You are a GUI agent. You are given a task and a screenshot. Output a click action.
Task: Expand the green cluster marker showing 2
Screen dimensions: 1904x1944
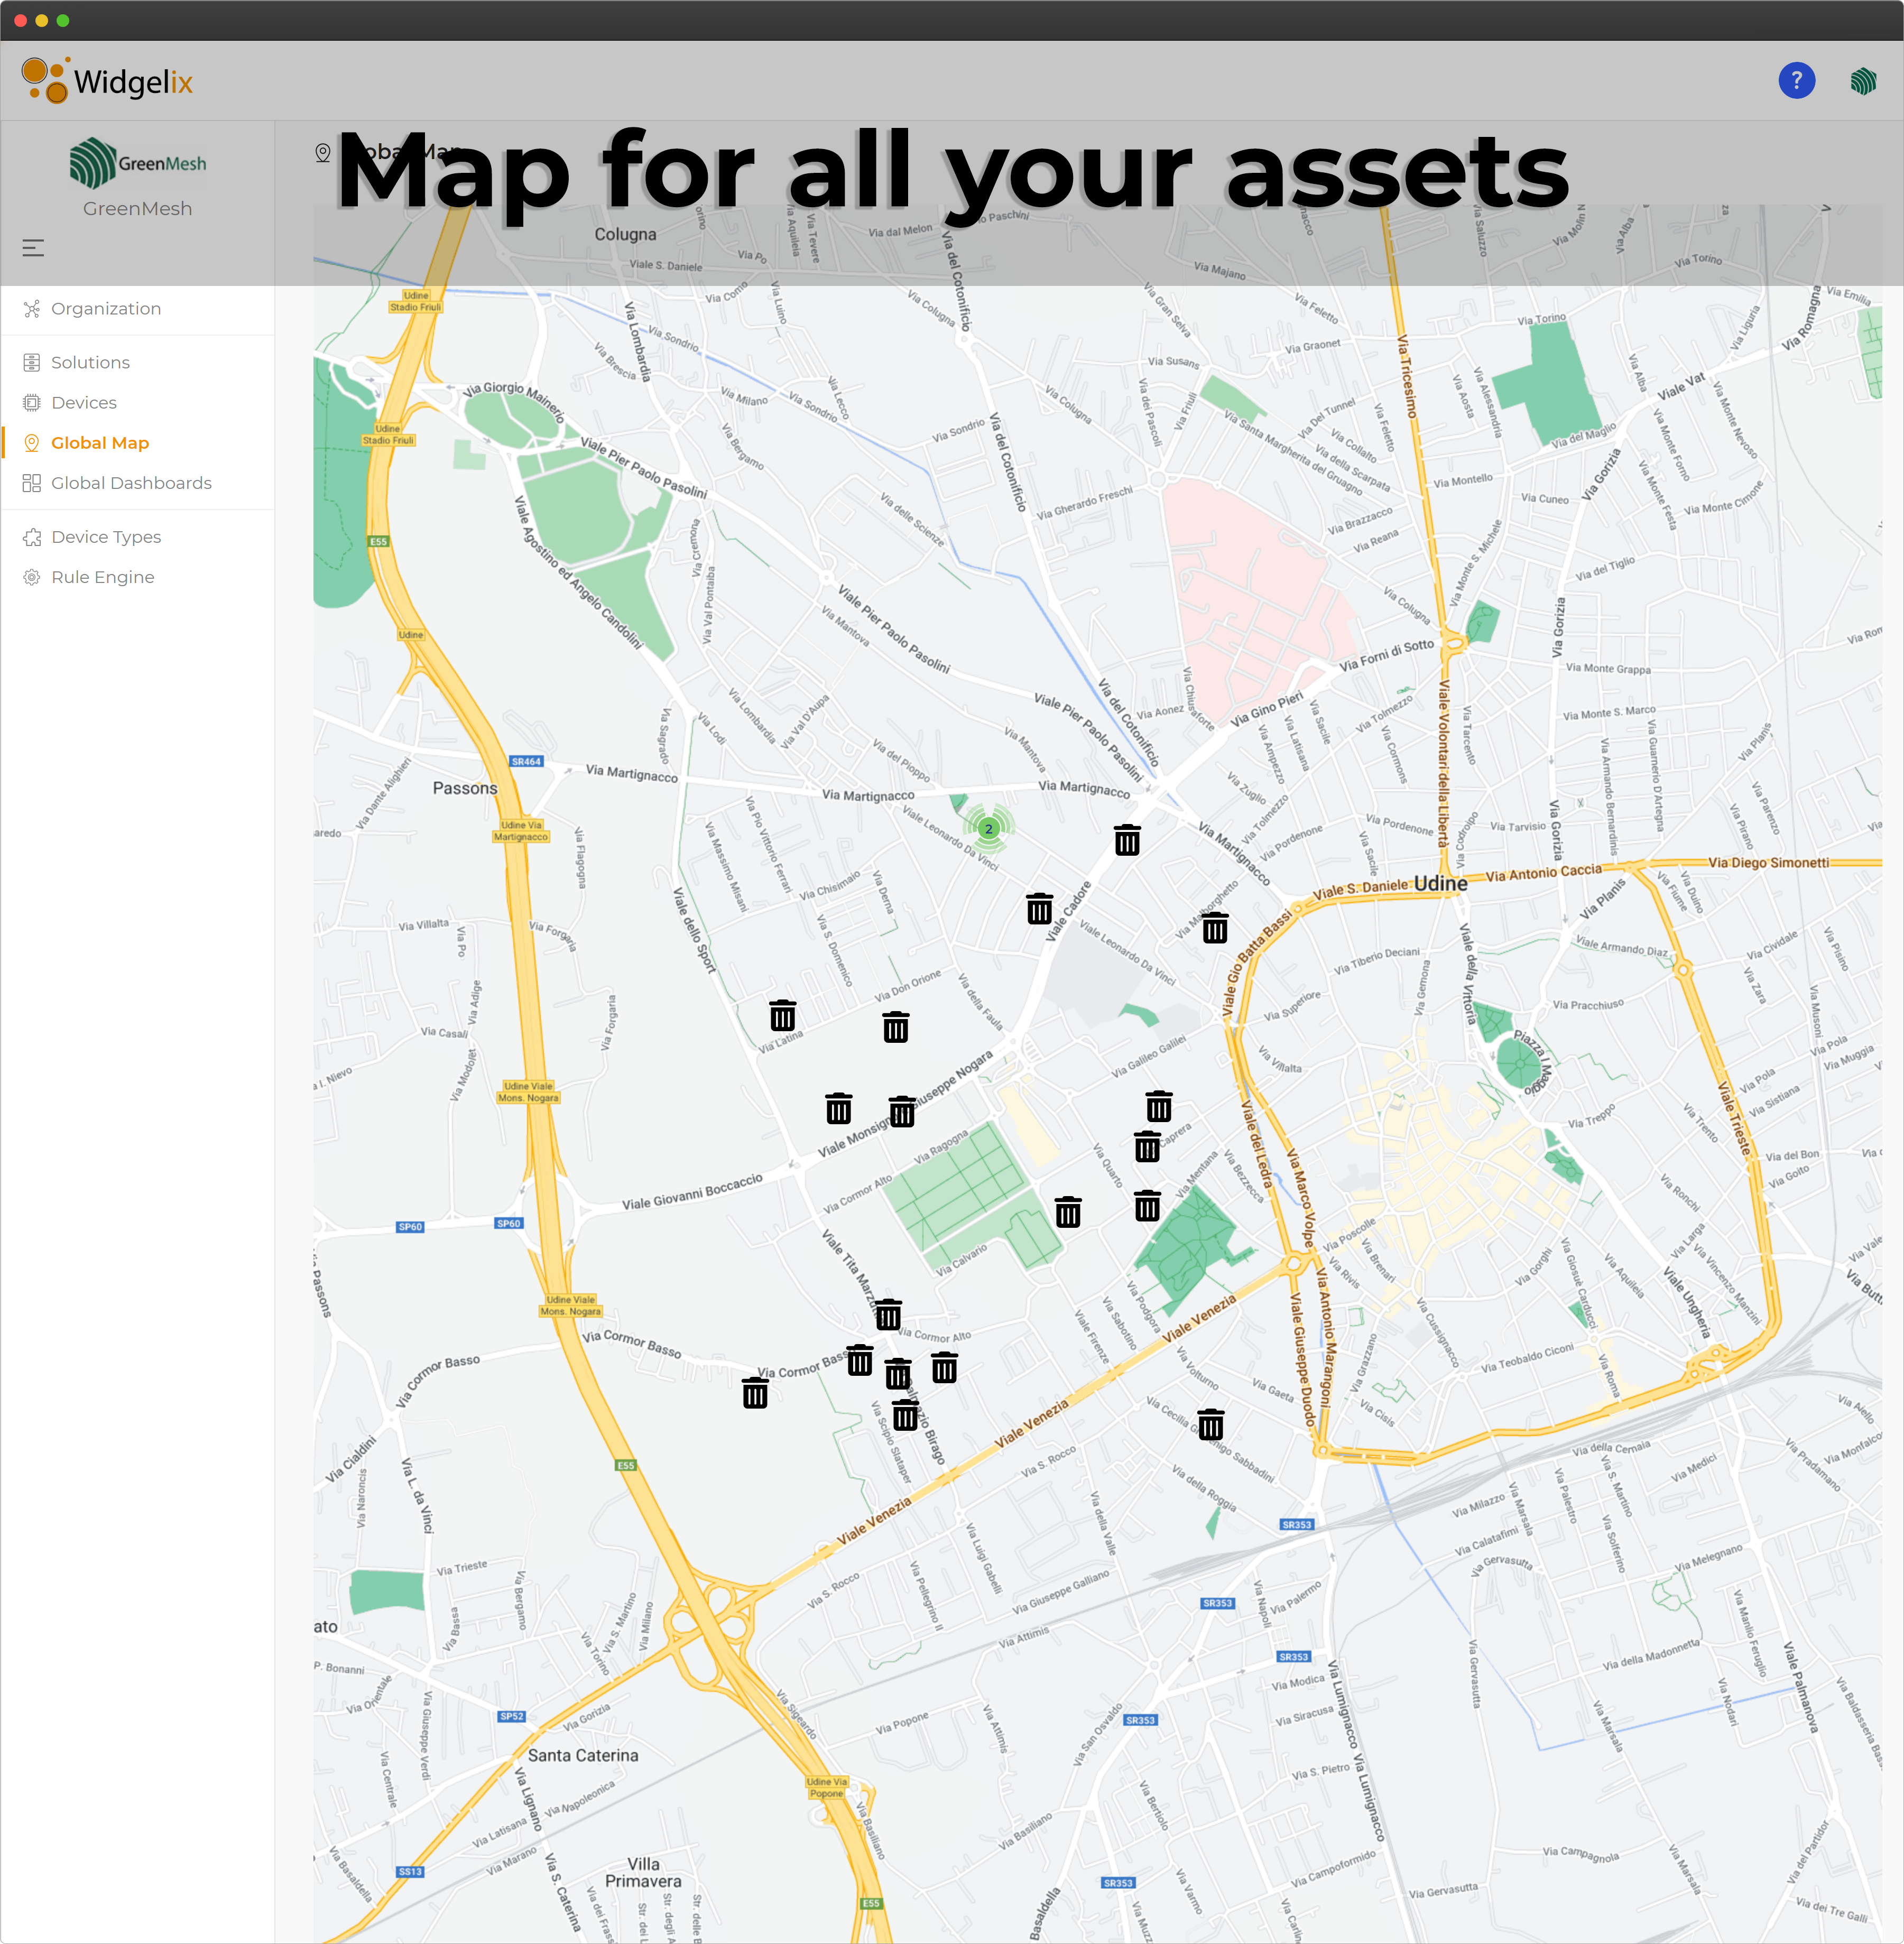click(x=988, y=828)
